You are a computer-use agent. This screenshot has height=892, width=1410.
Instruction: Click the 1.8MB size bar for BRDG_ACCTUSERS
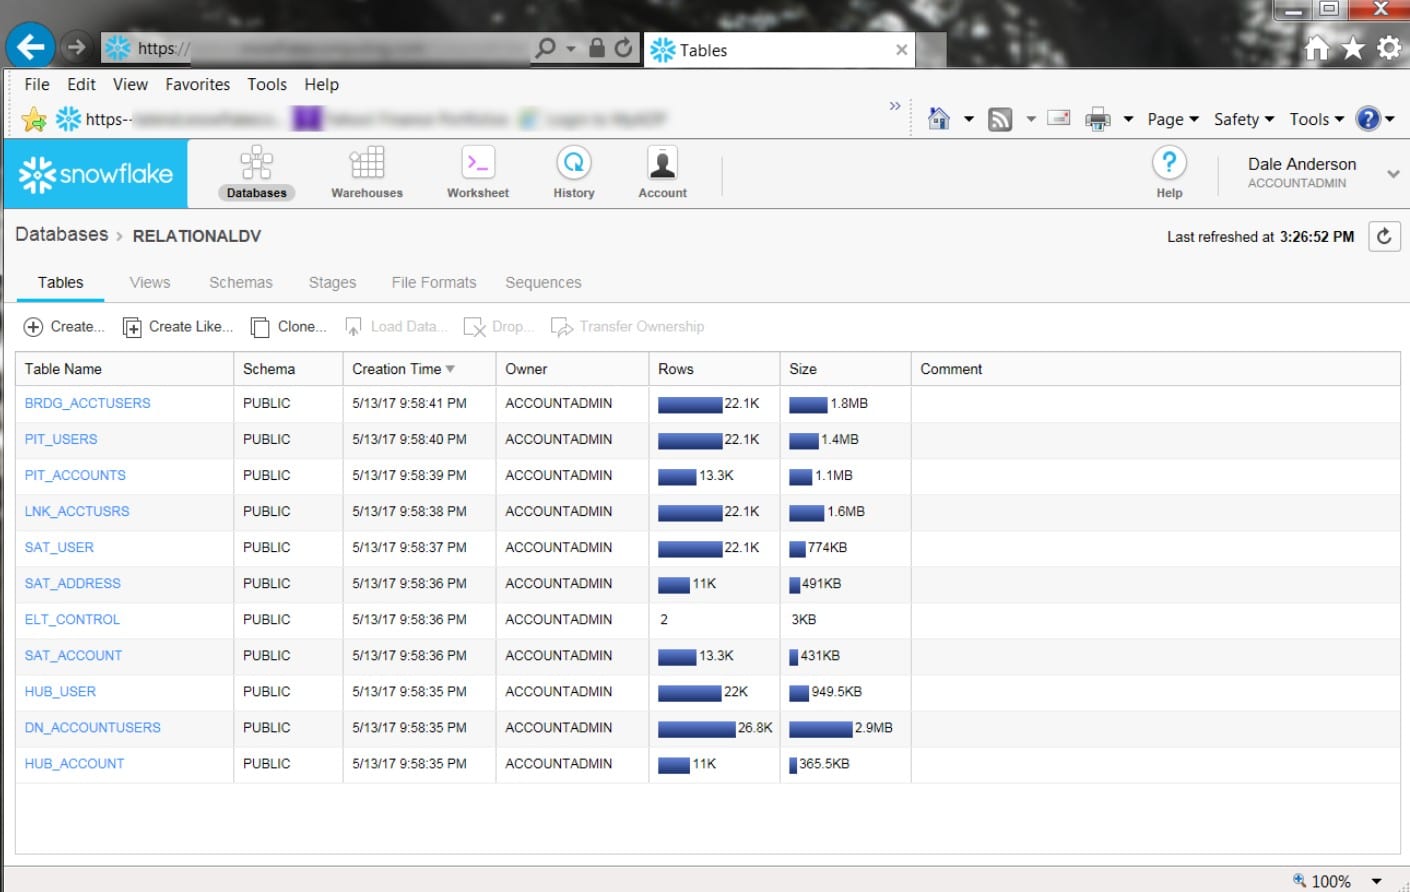click(x=808, y=405)
